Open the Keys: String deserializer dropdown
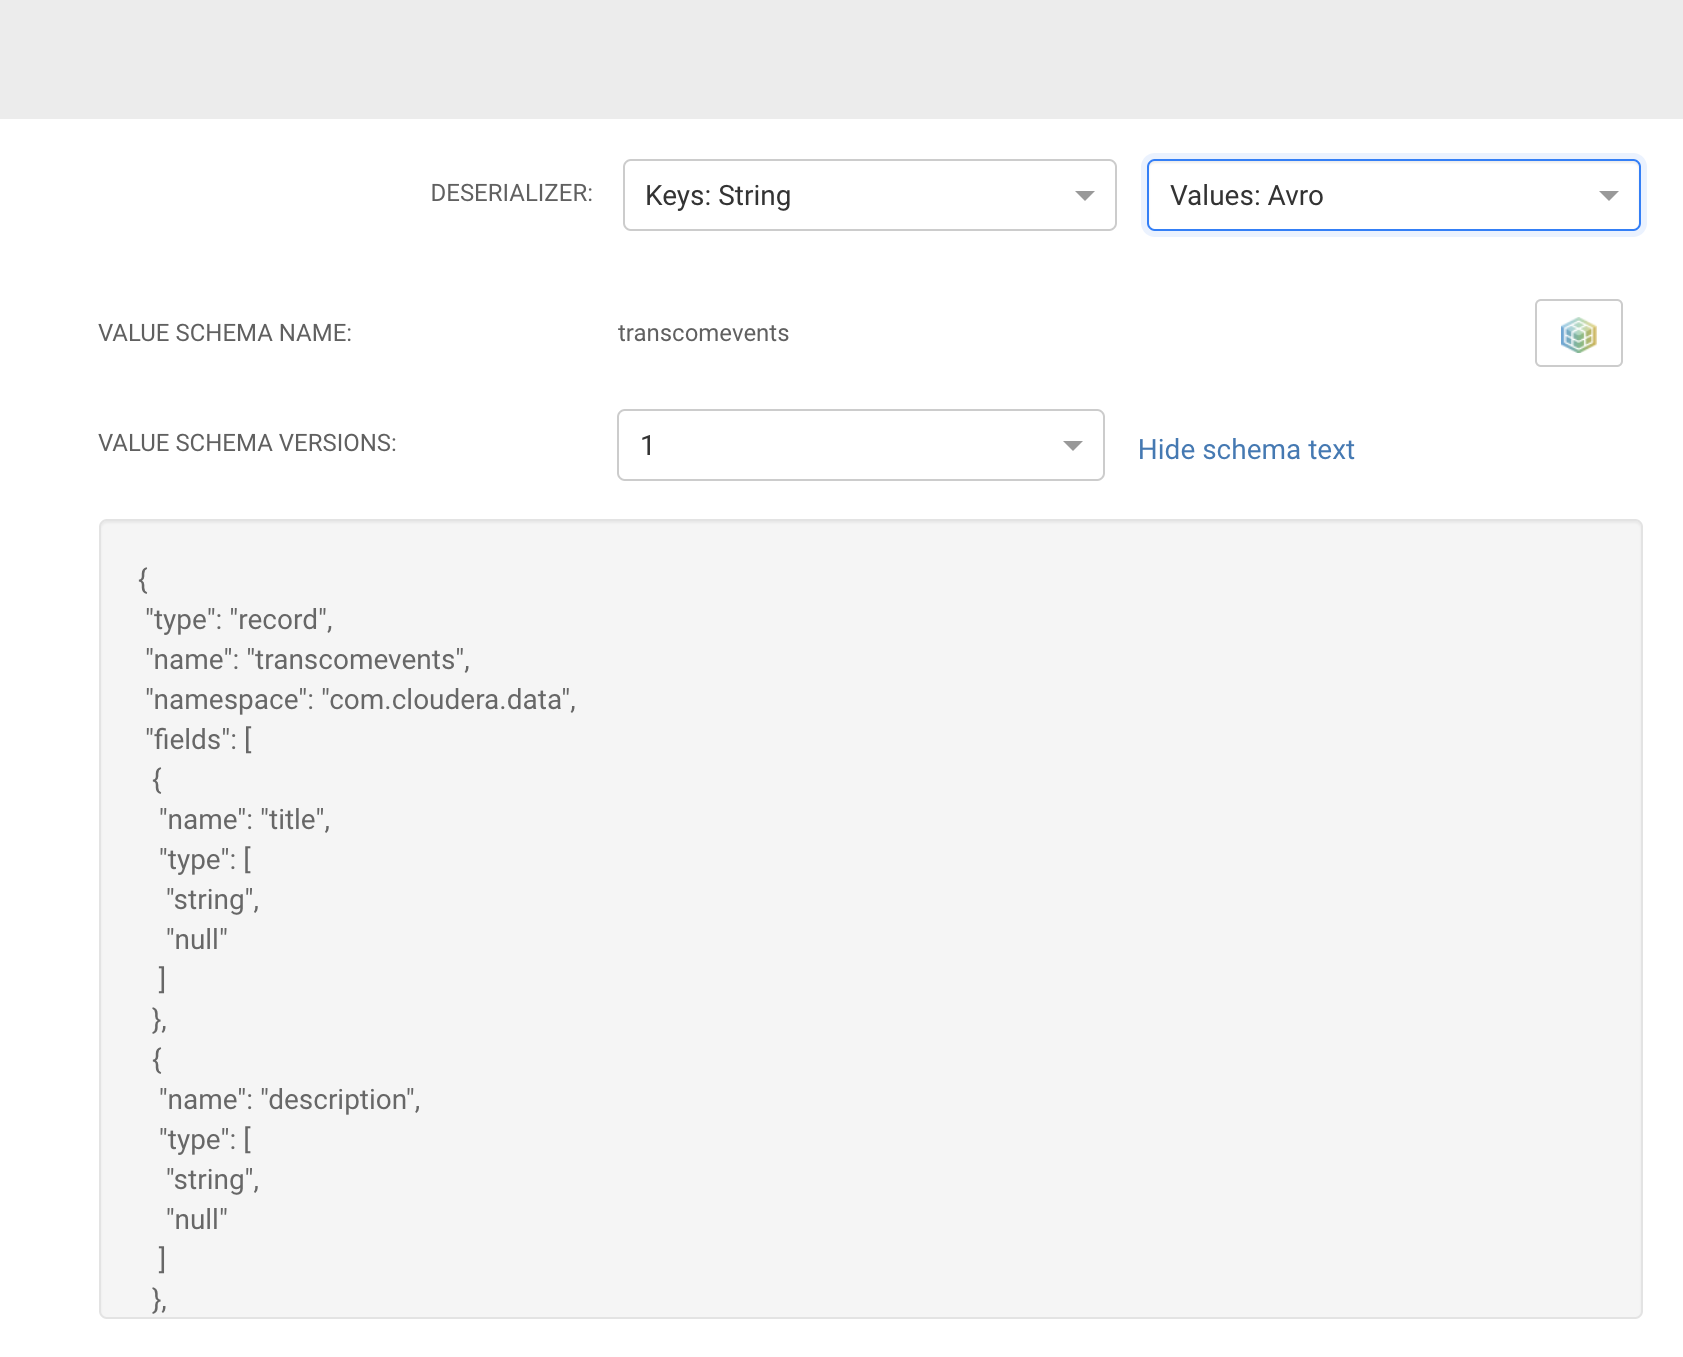The height and width of the screenshot is (1357, 1683). pyautogui.click(x=868, y=196)
